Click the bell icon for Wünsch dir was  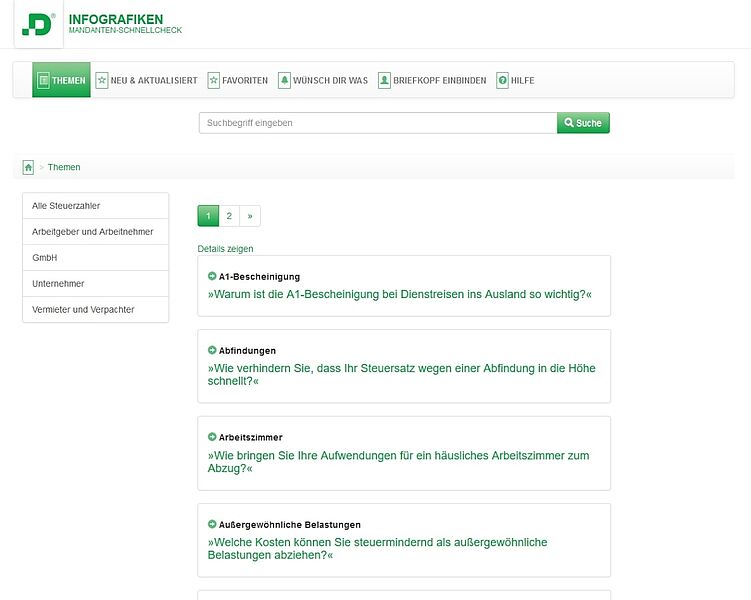(x=284, y=80)
